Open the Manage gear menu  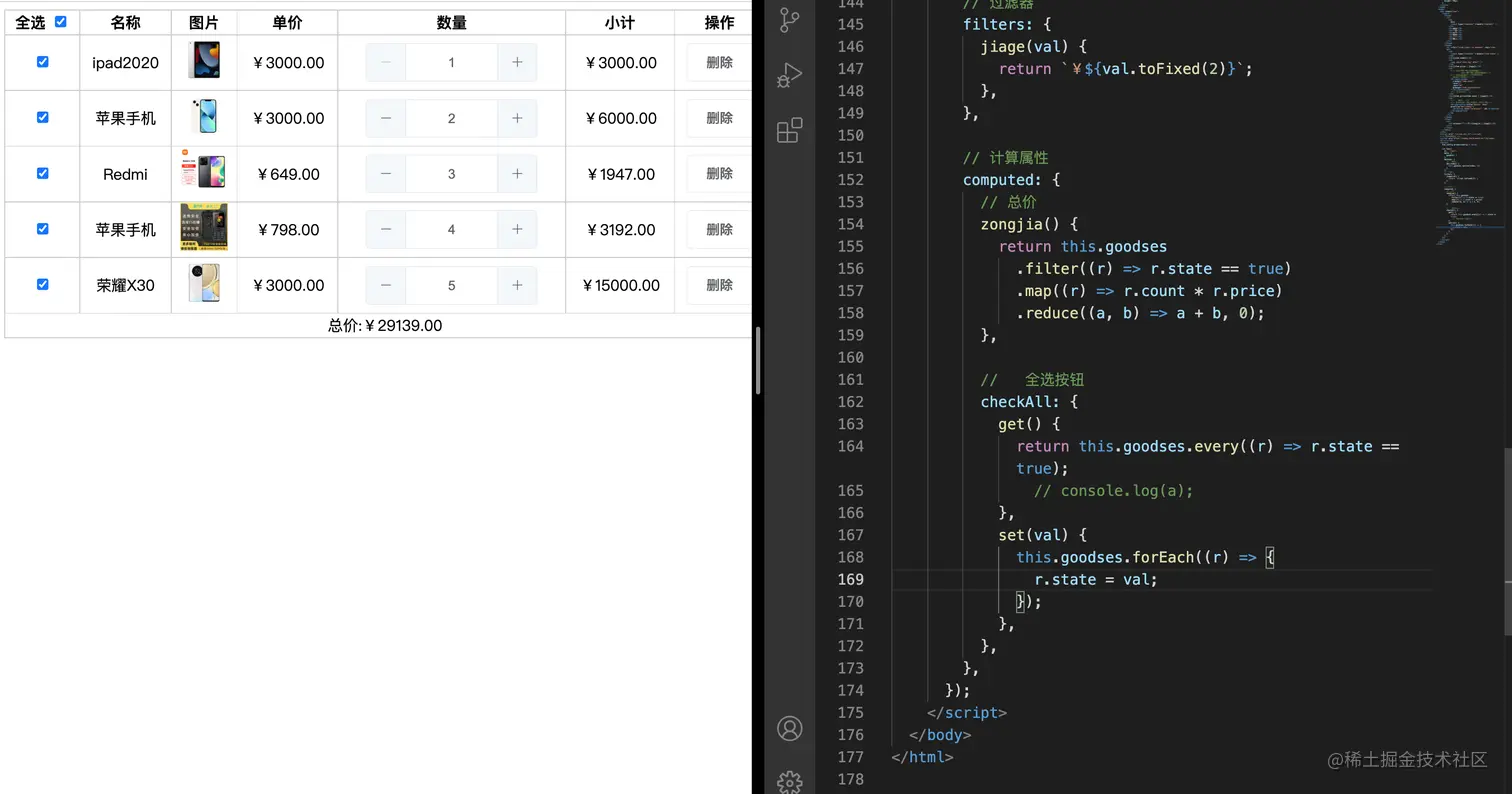click(x=790, y=782)
